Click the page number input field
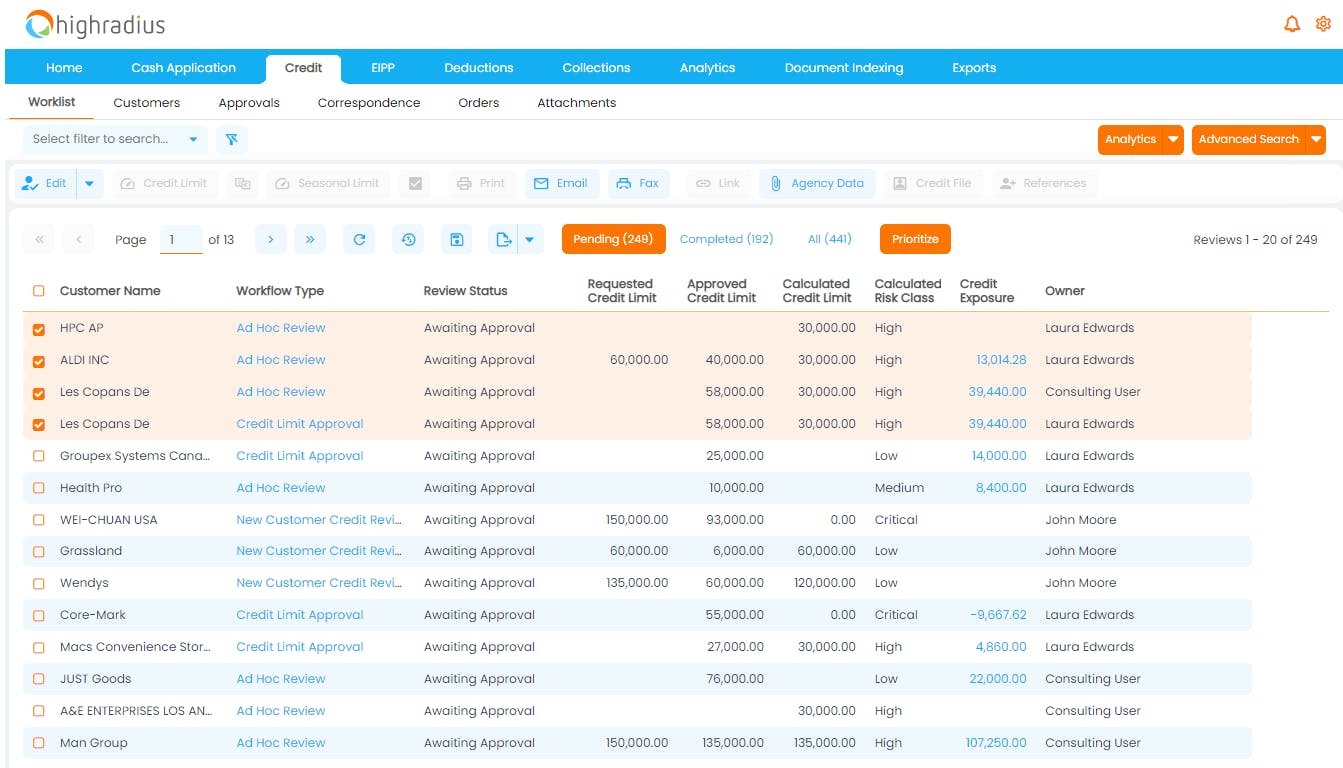 pos(181,240)
